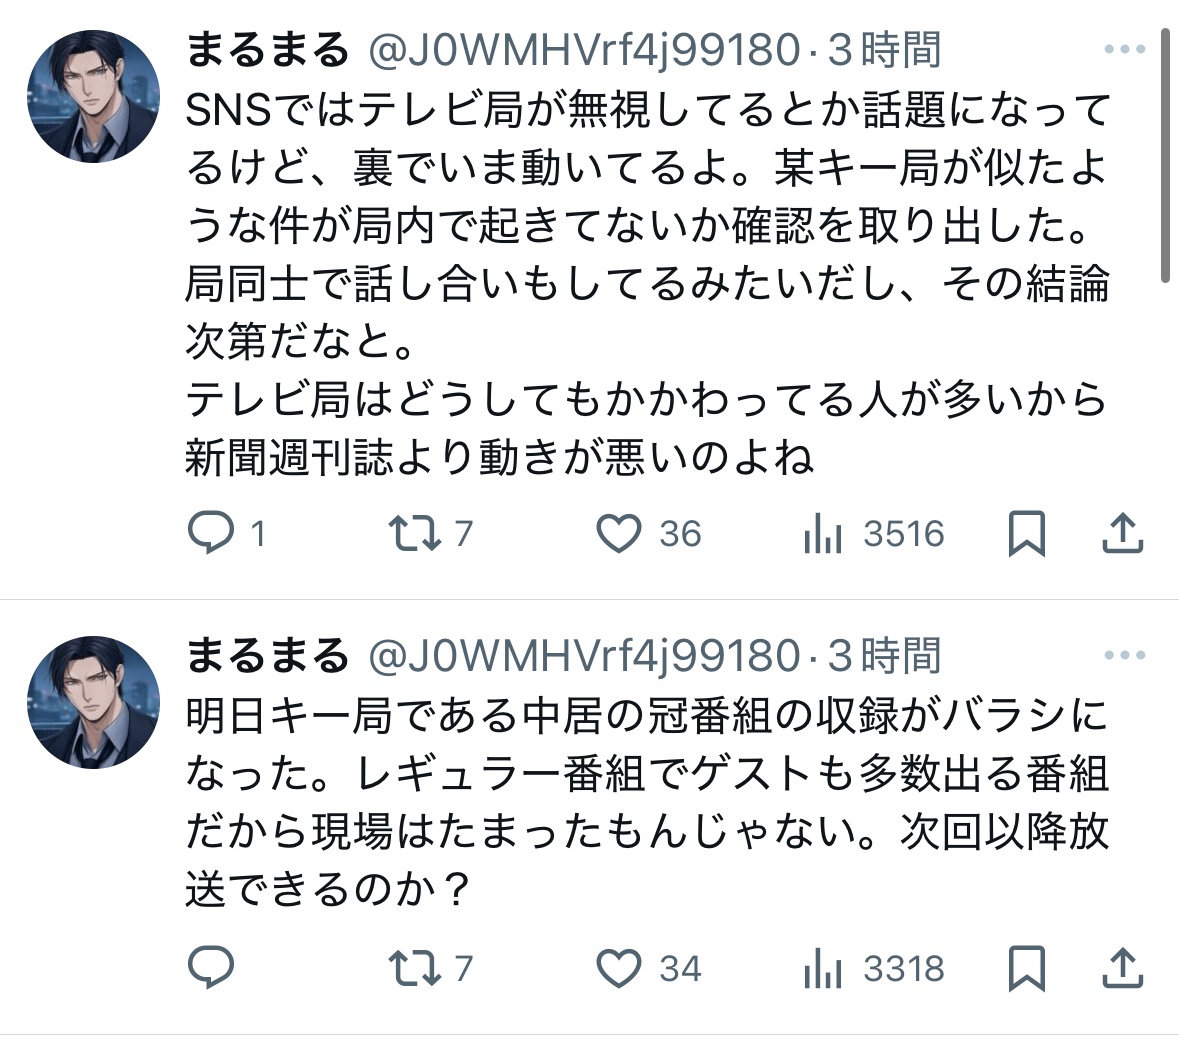
Task: Open the second tweet's profile avatar
Action: click(x=93, y=702)
